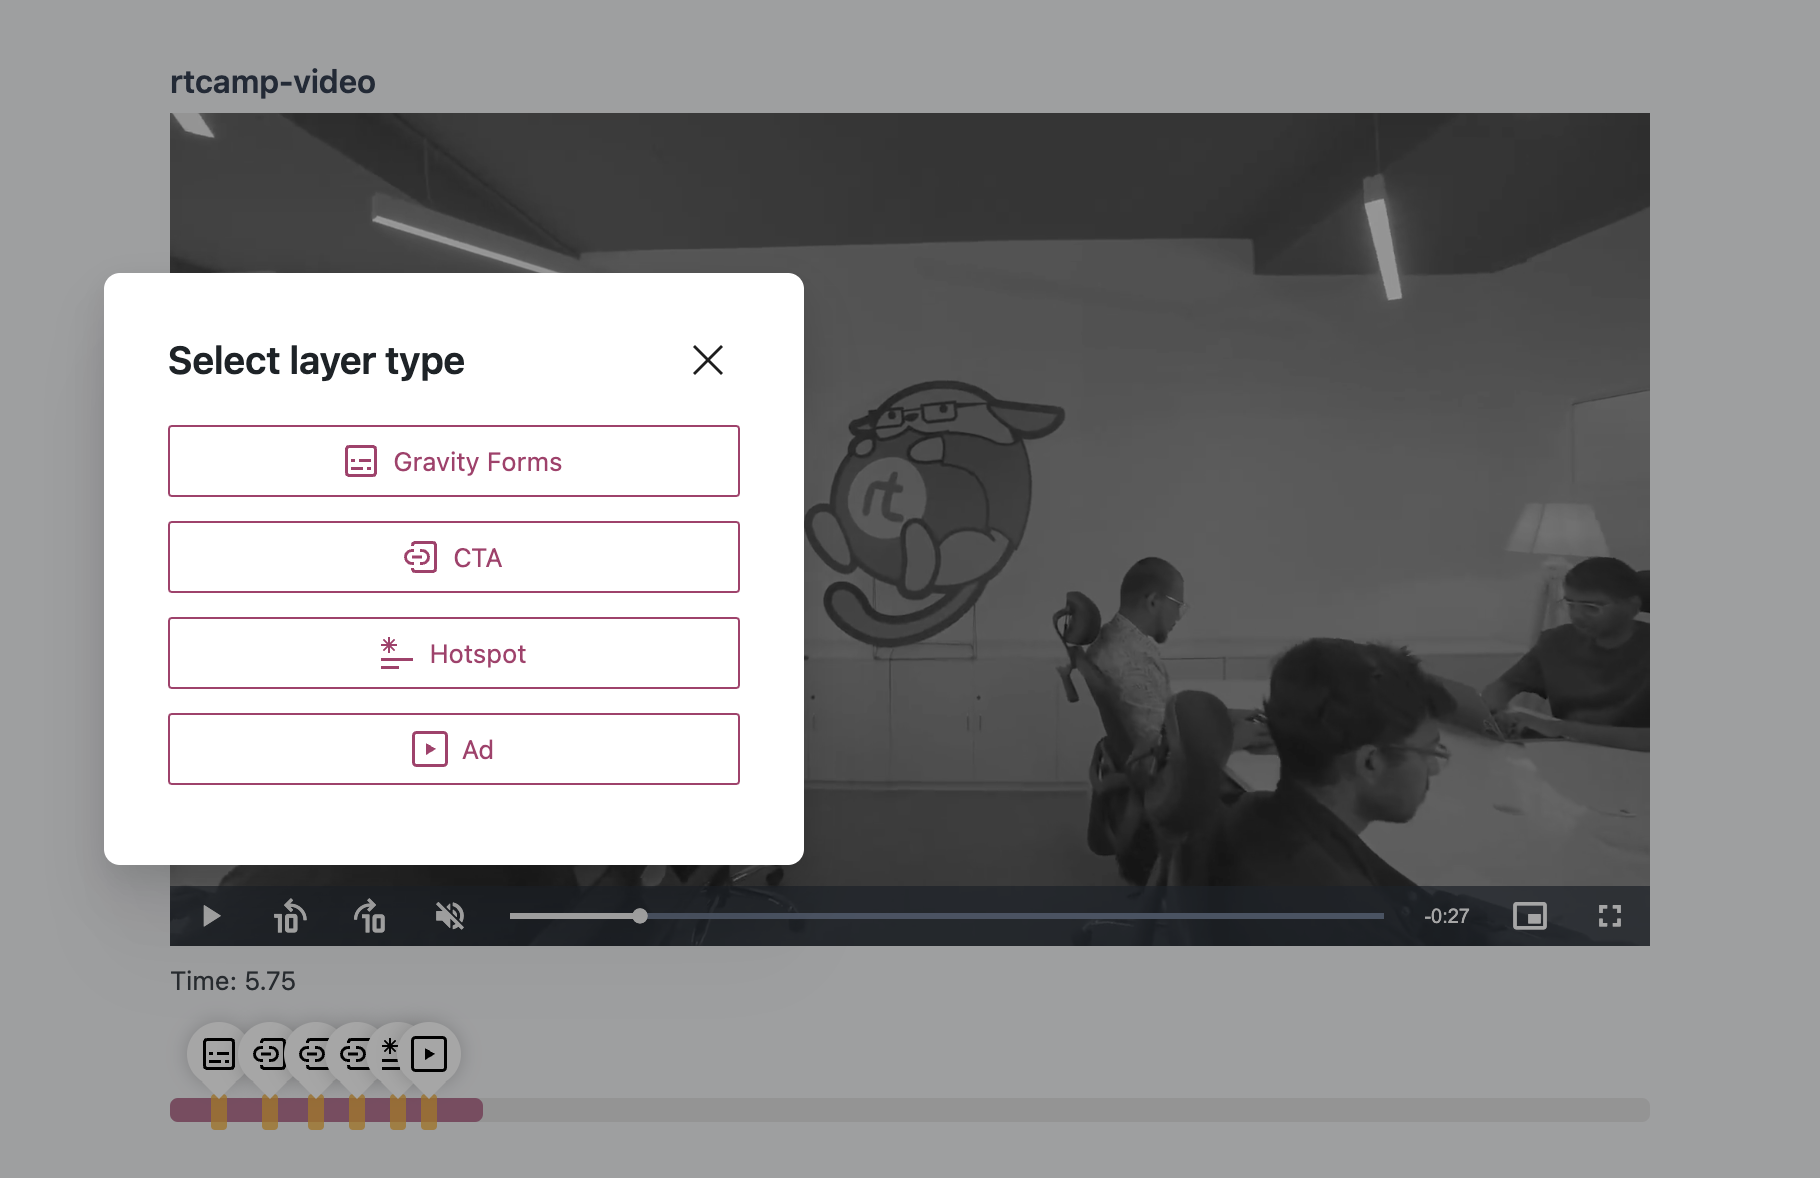Select the Hotspot layer type

tap(454, 653)
